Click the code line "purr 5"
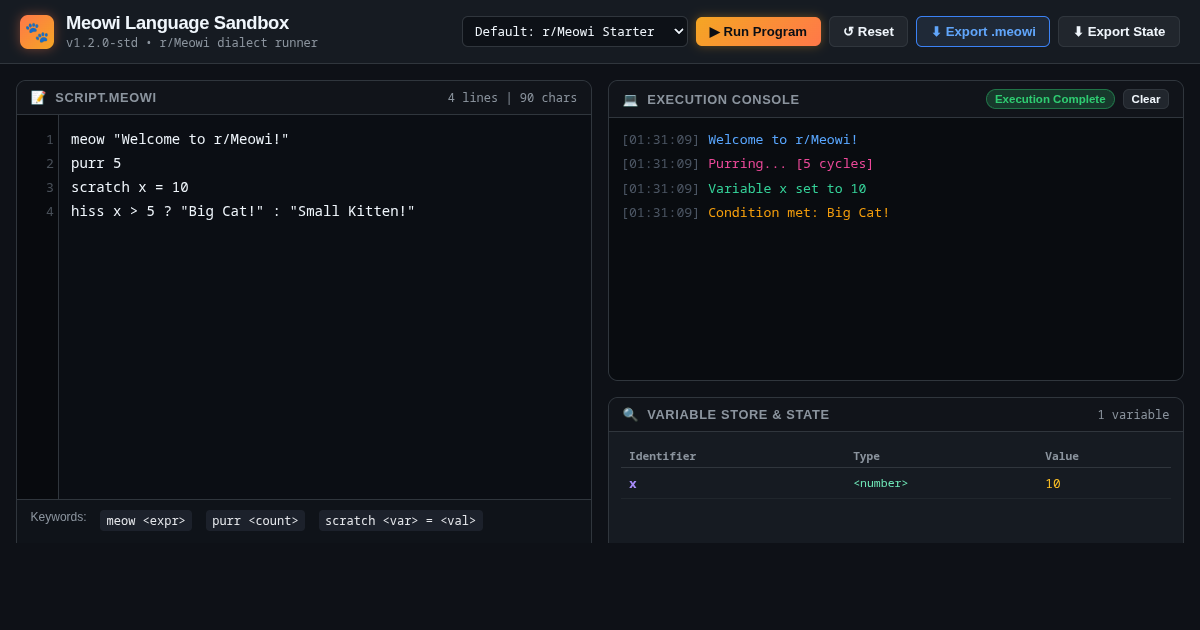 click(x=96, y=163)
